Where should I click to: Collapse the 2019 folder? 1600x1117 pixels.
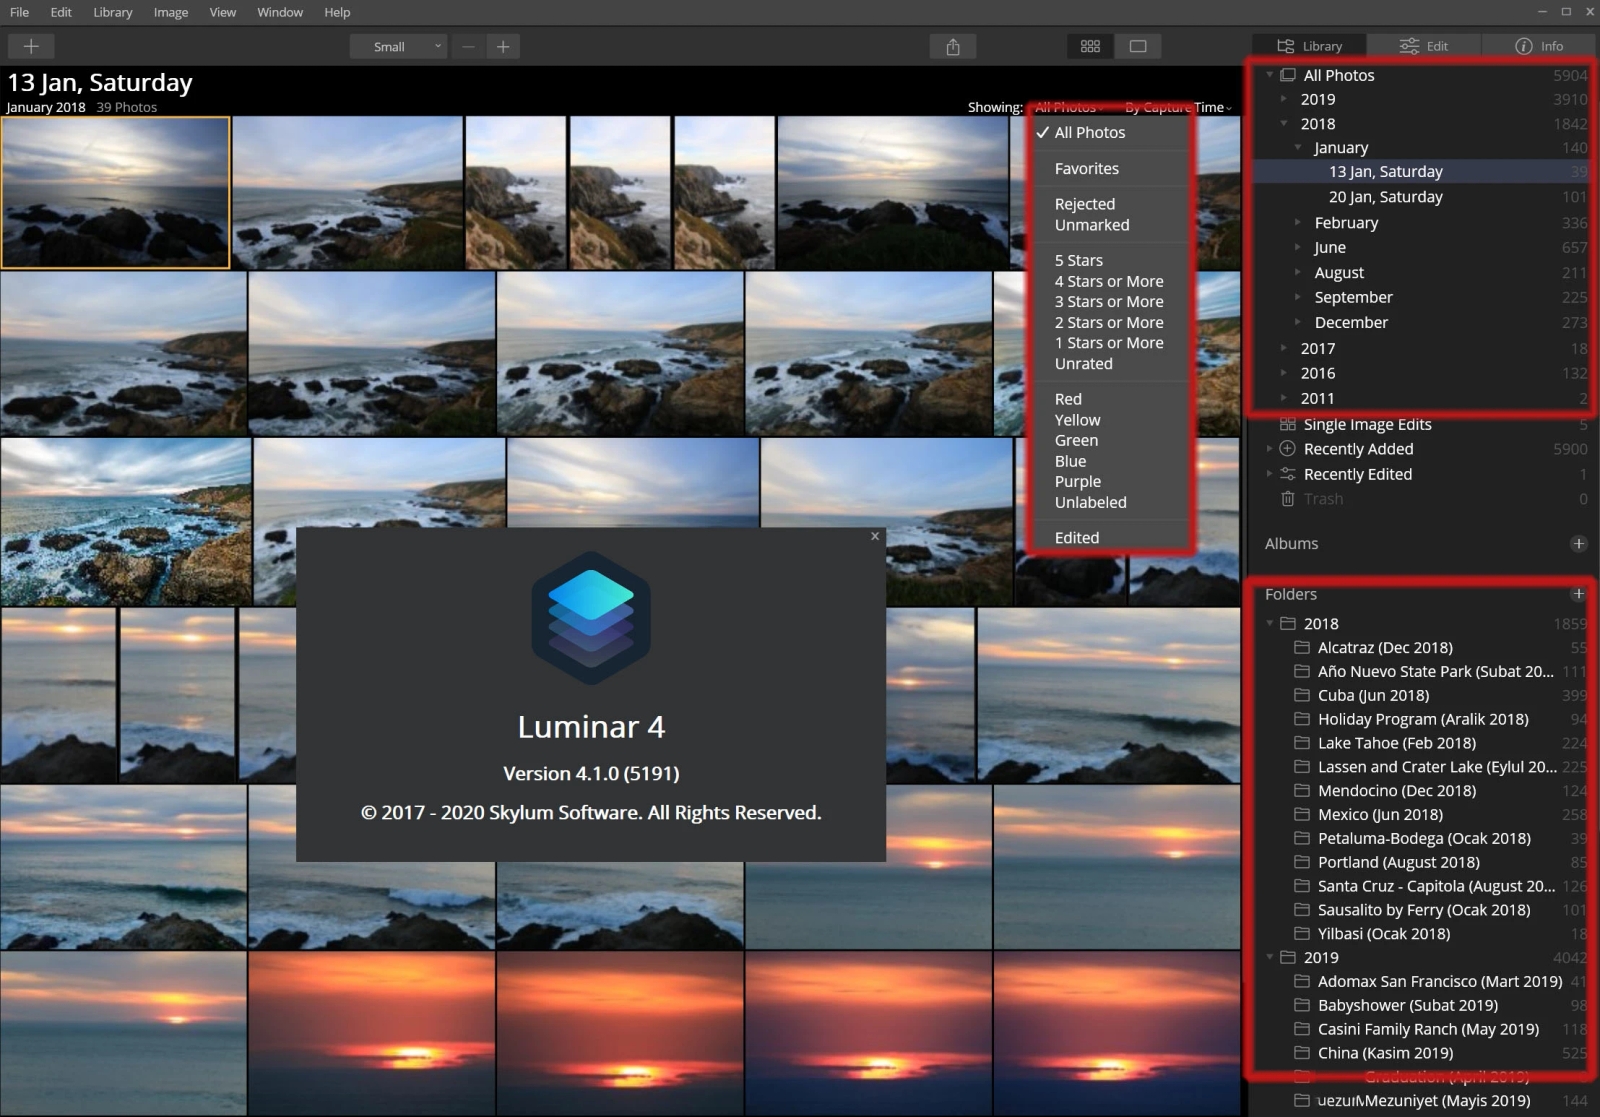click(x=1270, y=957)
